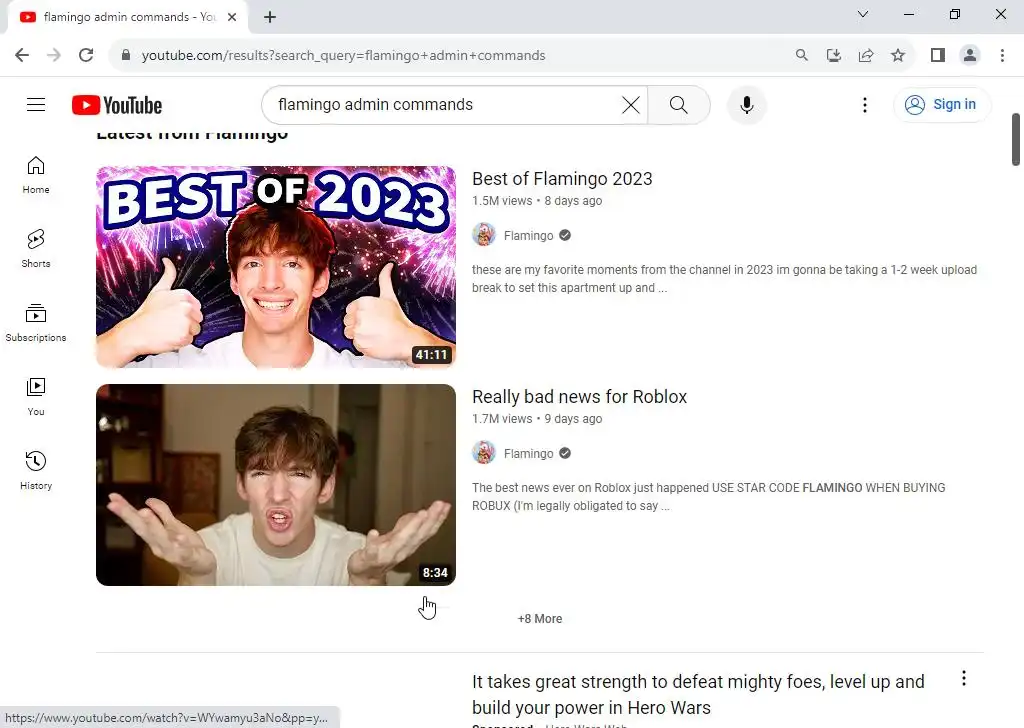Click the '1.5M views • 8 days ago' text
Image resolution: width=1024 pixels, height=728 pixels.
537,200
